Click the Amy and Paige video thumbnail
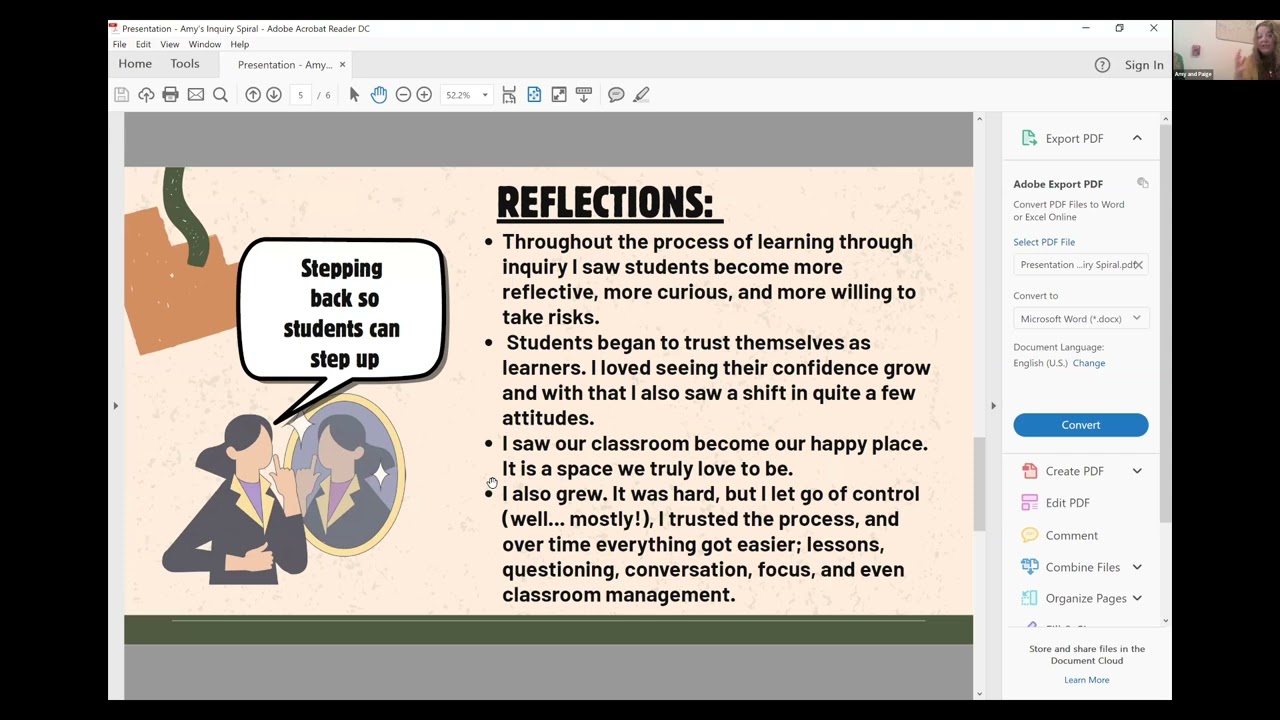This screenshot has height=720, width=1280. [x=1226, y=50]
